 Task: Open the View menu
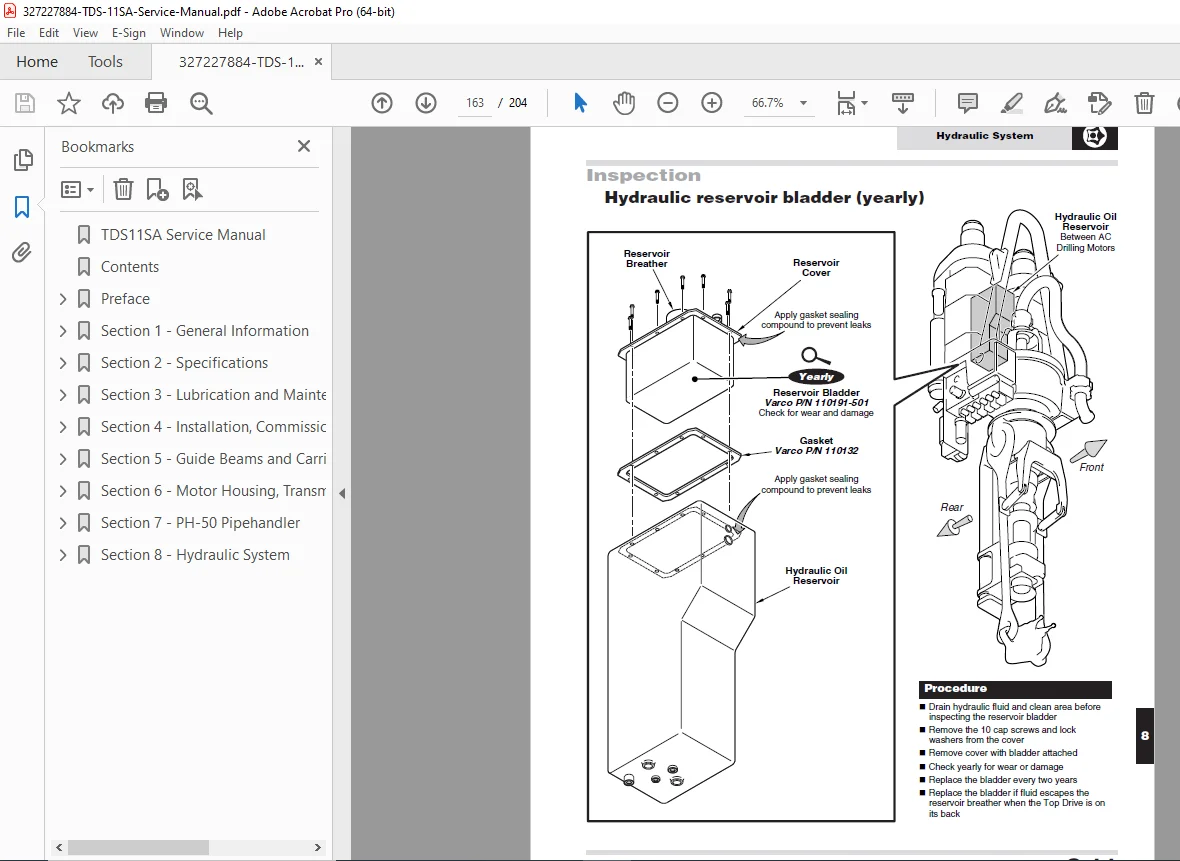(x=85, y=32)
